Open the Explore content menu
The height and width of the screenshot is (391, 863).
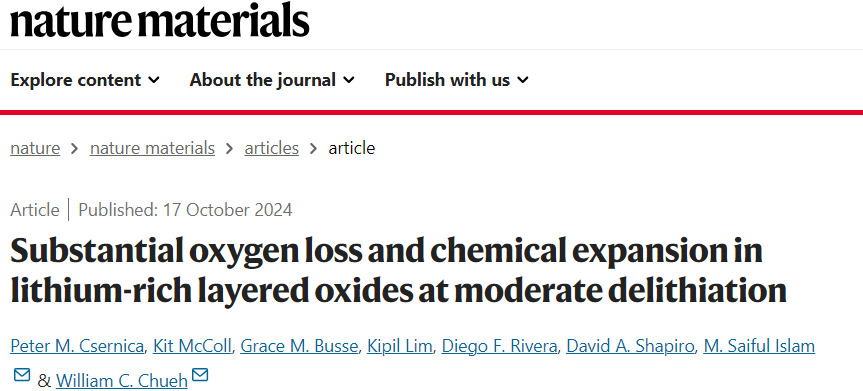pyautogui.click(x=85, y=80)
